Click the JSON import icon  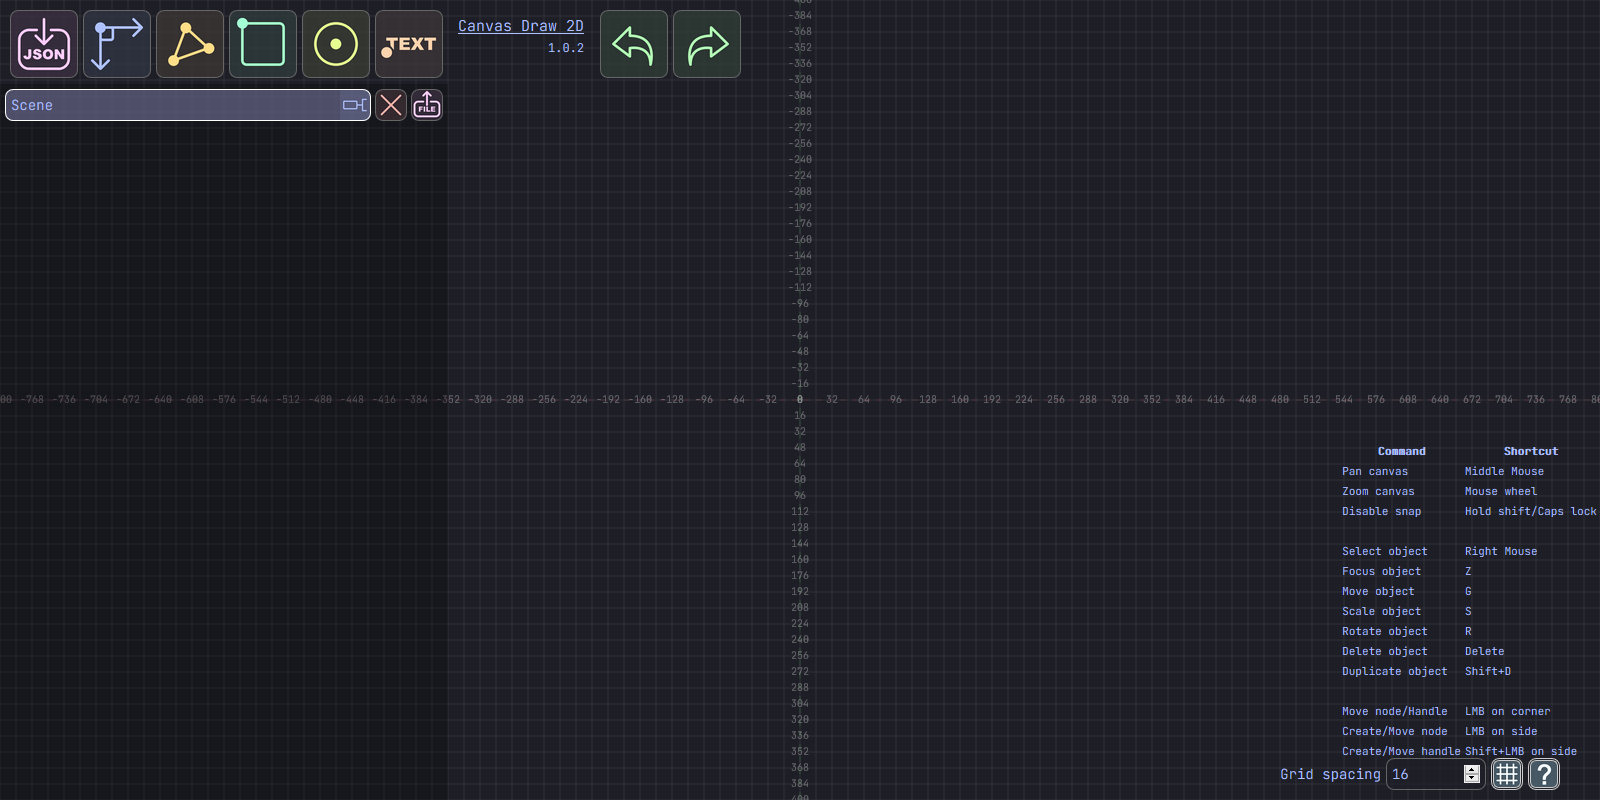(x=44, y=44)
